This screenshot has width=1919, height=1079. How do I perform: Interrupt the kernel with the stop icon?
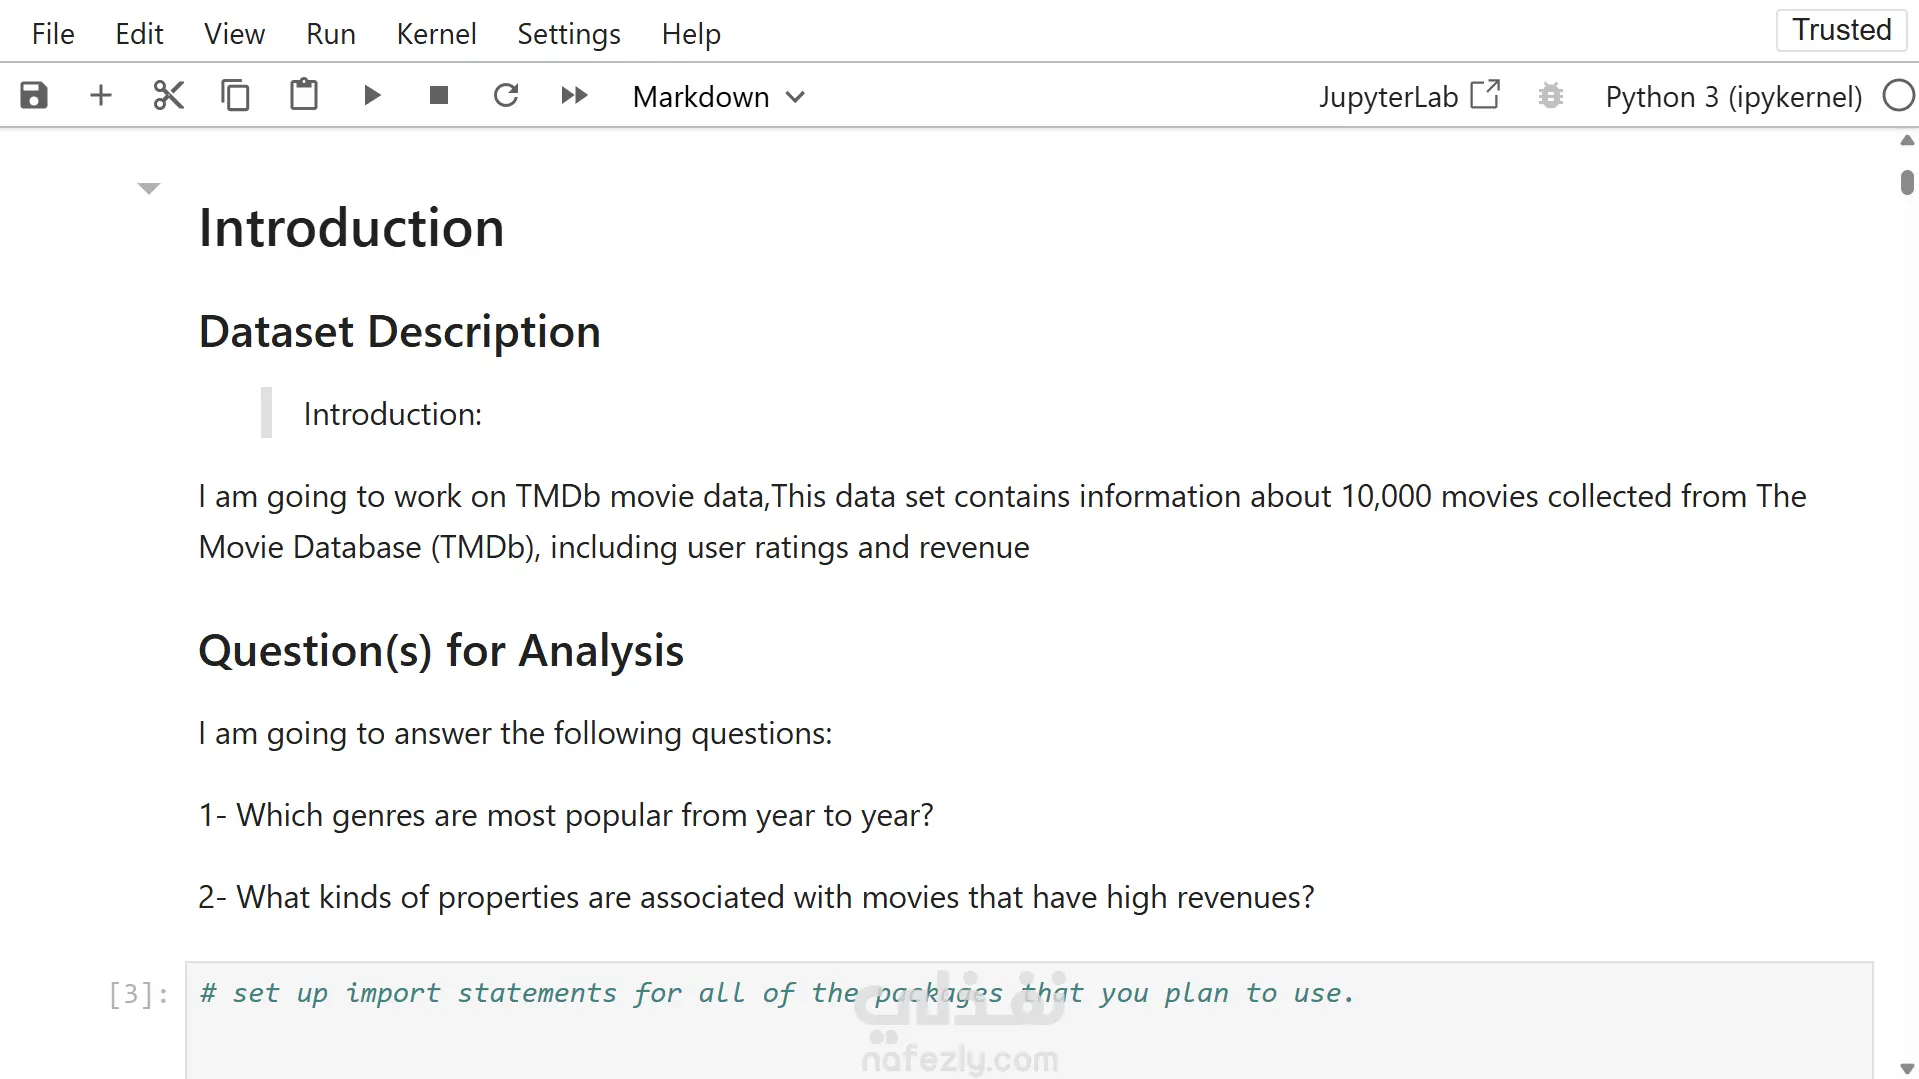coord(438,96)
